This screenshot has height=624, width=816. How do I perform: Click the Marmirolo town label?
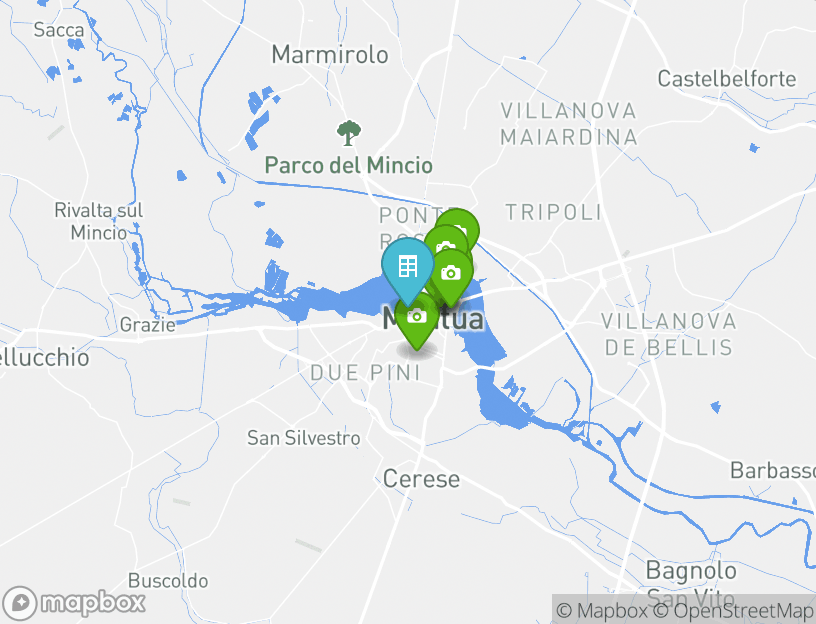[x=330, y=54]
